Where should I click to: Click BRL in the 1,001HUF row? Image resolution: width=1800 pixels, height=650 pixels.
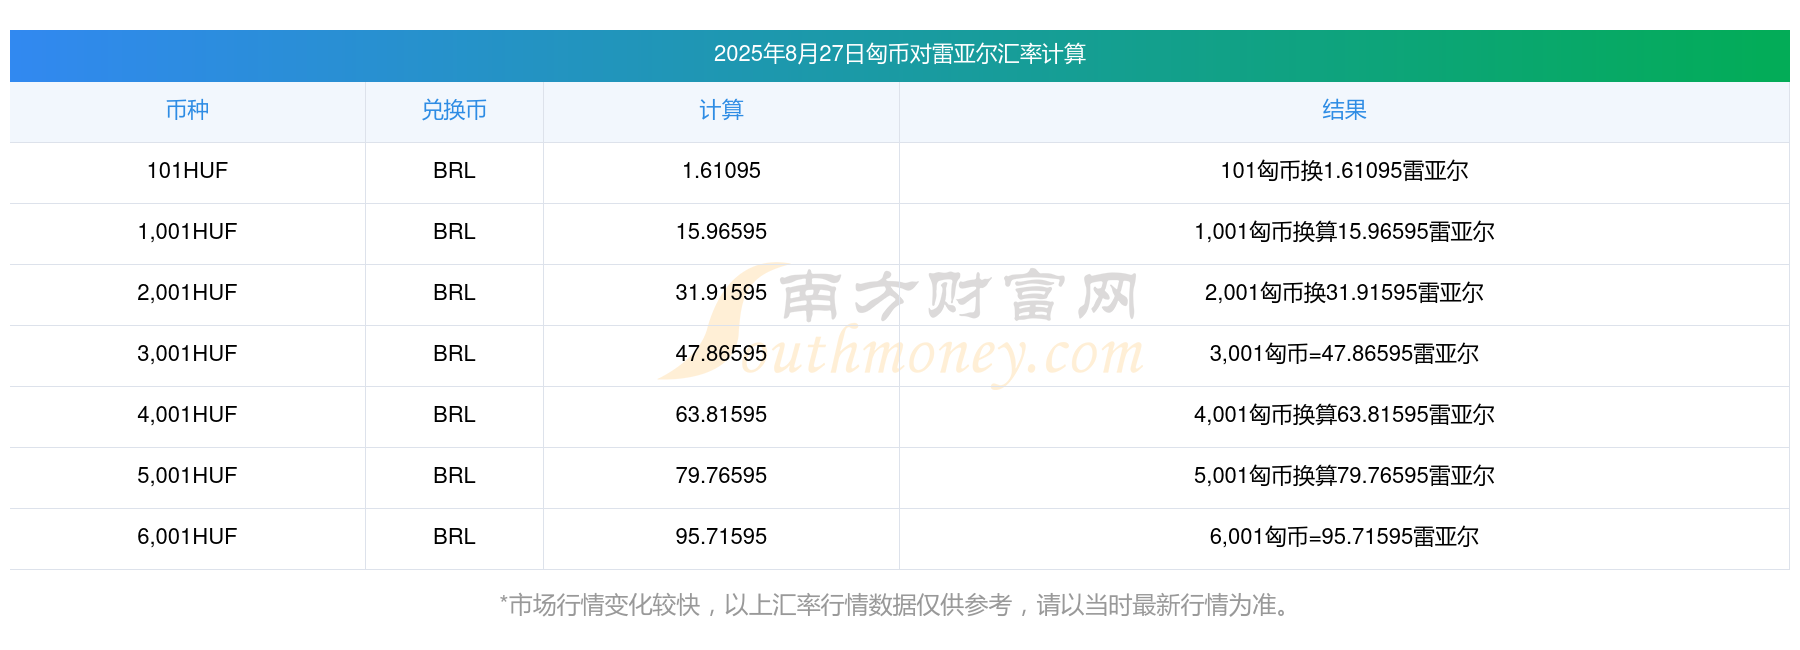click(x=454, y=232)
